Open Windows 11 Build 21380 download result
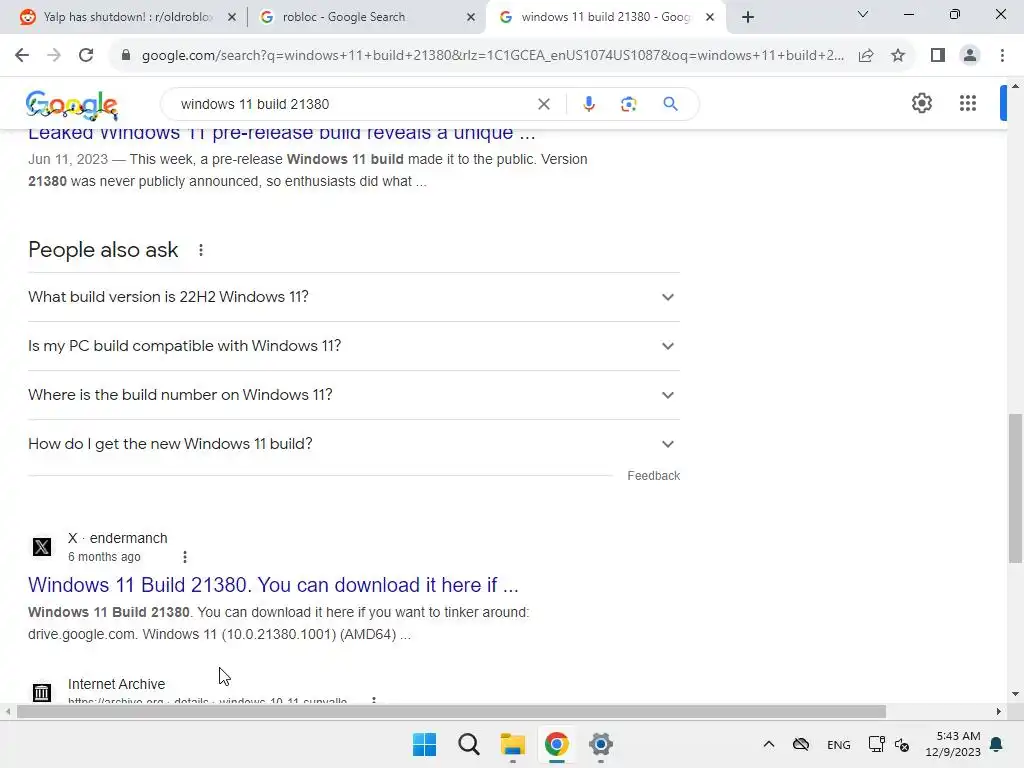Image resolution: width=1024 pixels, height=768 pixels. [273, 585]
